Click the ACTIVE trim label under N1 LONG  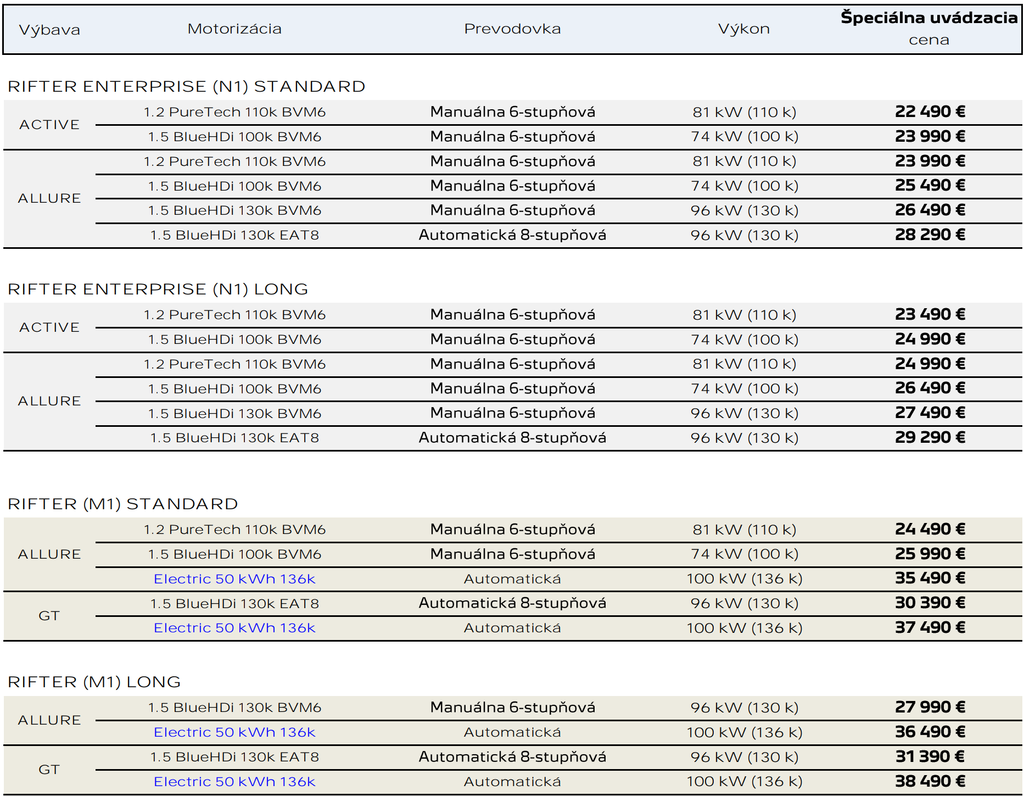coord(49,327)
